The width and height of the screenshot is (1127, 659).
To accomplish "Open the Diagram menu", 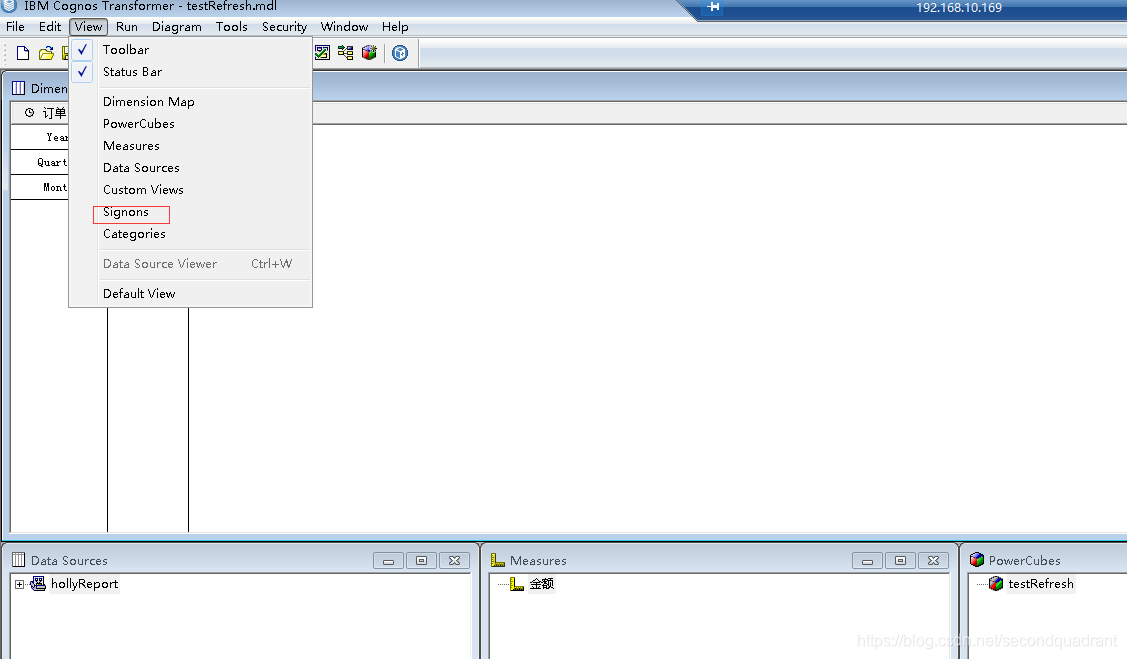I will (x=177, y=27).
